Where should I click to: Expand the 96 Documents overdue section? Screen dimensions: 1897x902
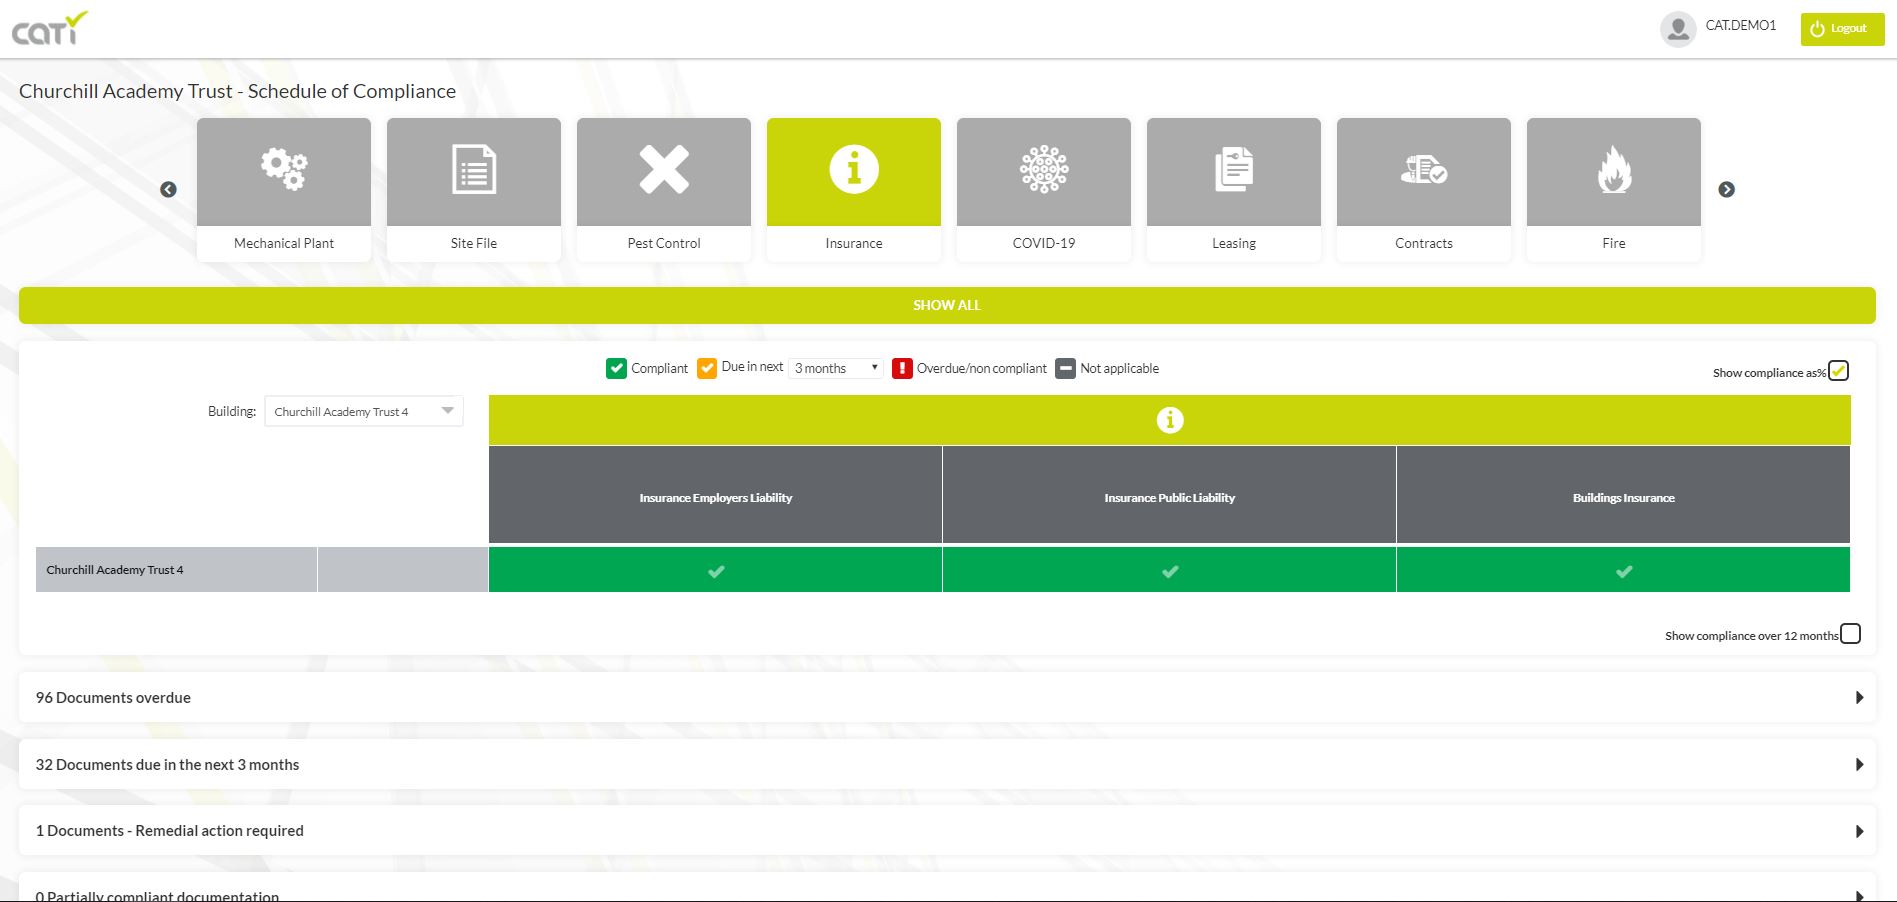(947, 697)
